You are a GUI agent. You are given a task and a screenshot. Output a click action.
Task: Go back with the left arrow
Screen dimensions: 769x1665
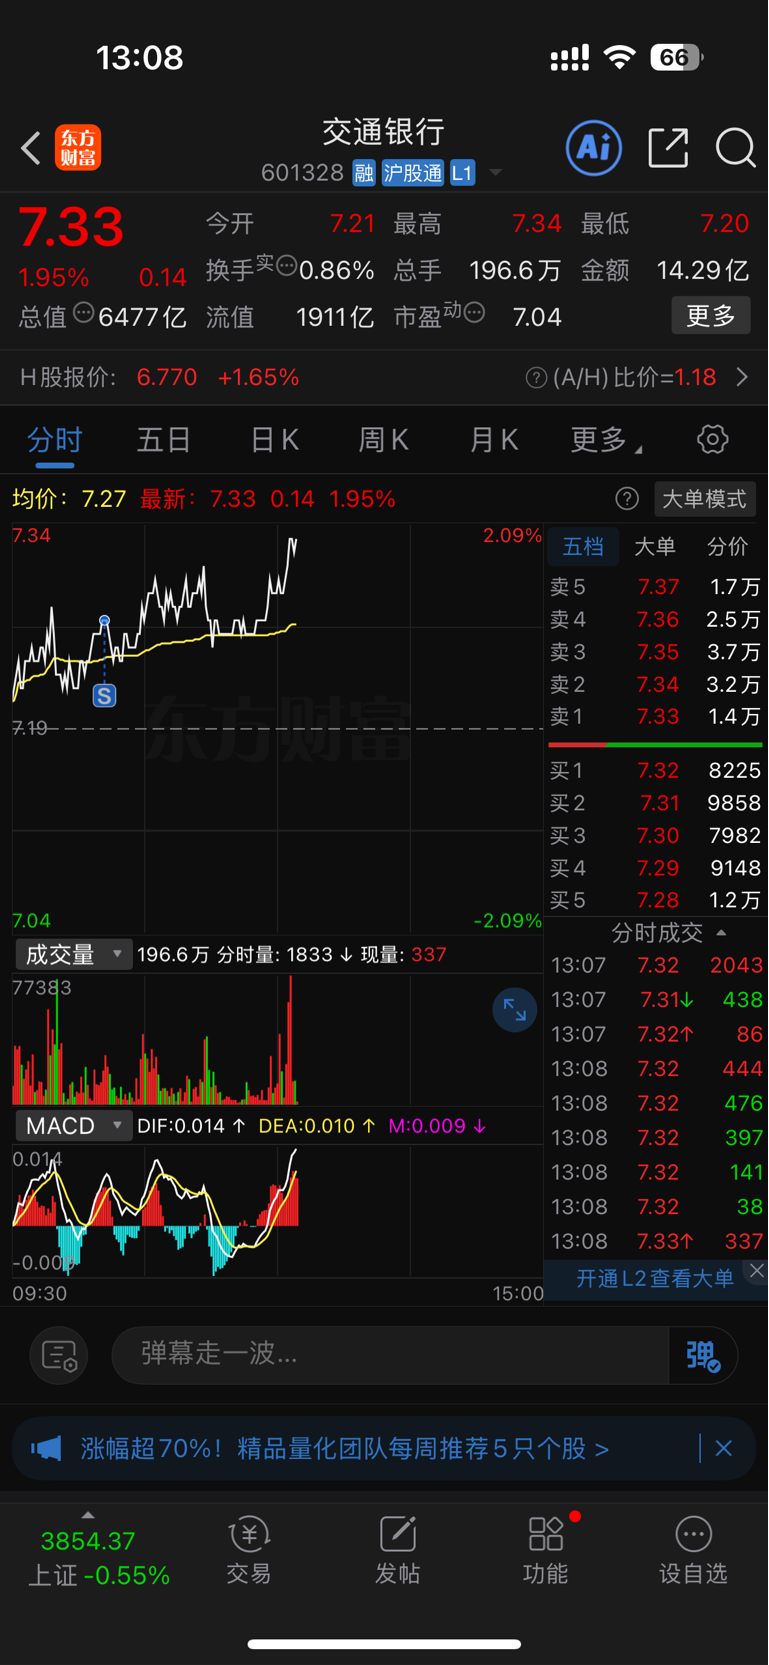tap(31, 148)
